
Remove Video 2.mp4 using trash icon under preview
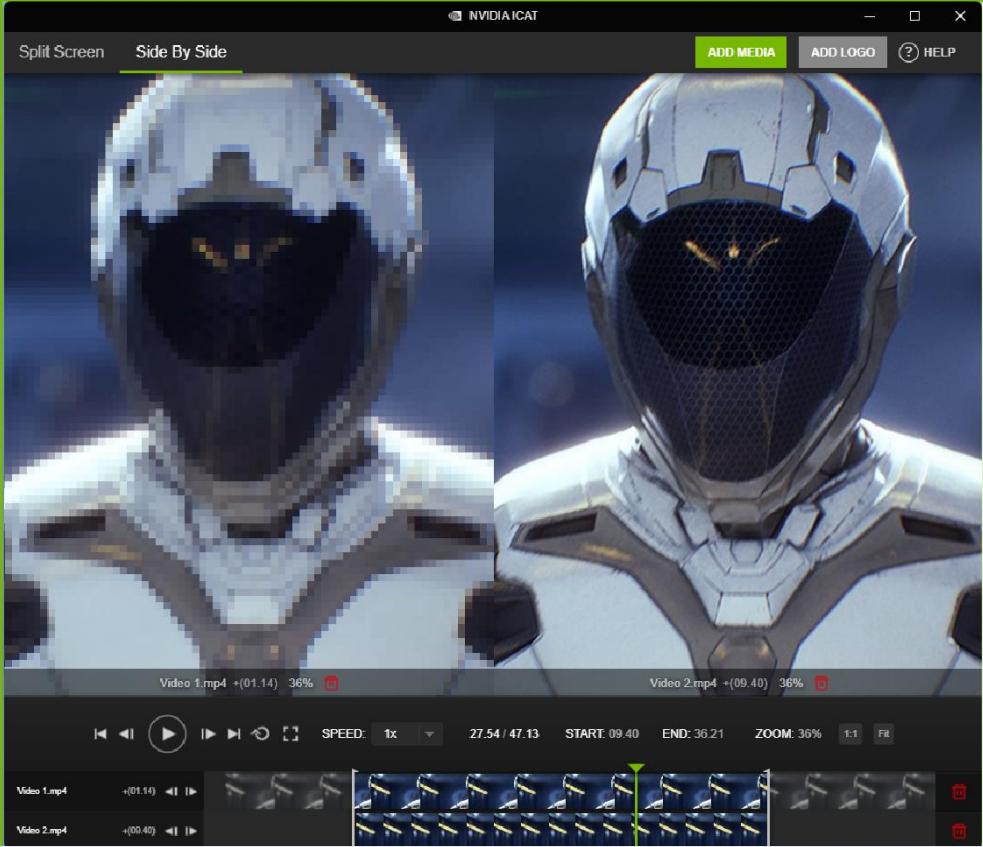point(822,683)
